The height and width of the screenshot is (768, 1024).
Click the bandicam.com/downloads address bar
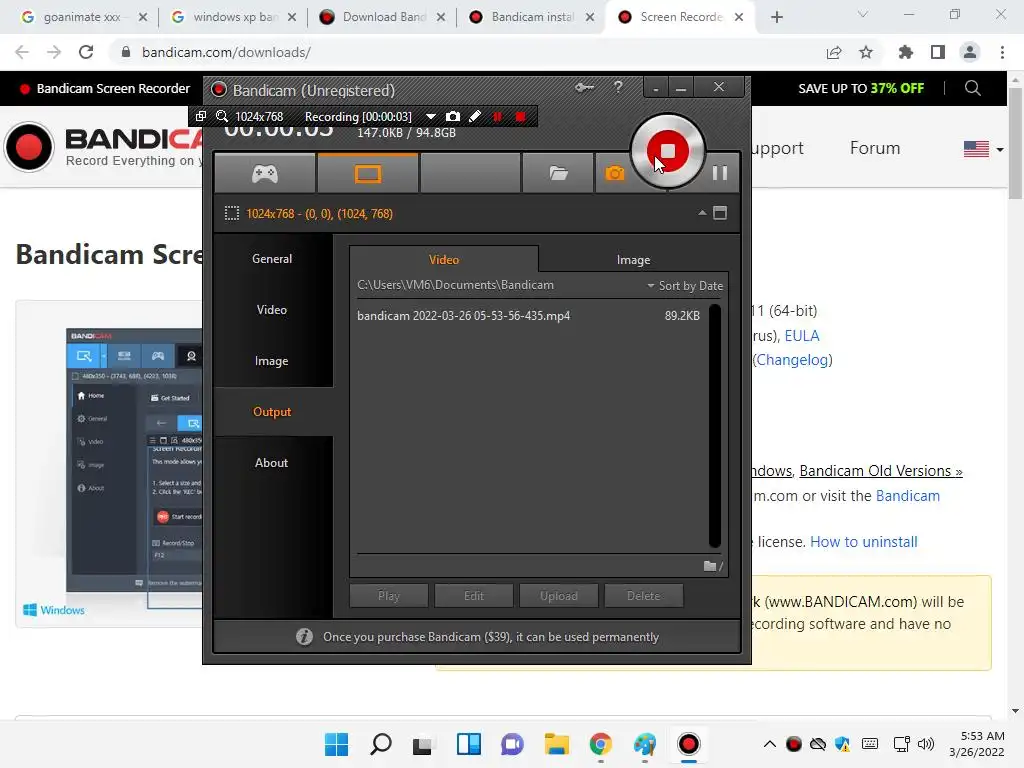(225, 52)
